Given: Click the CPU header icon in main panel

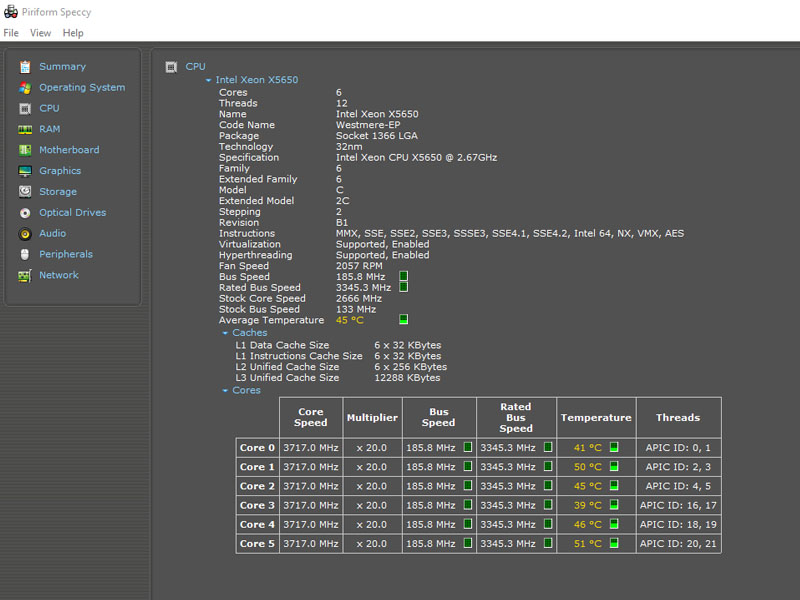Looking at the screenshot, I should [x=171, y=67].
